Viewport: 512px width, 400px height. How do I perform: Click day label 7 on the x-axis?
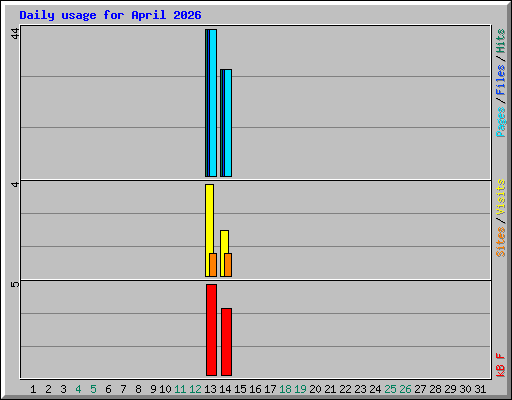123,389
